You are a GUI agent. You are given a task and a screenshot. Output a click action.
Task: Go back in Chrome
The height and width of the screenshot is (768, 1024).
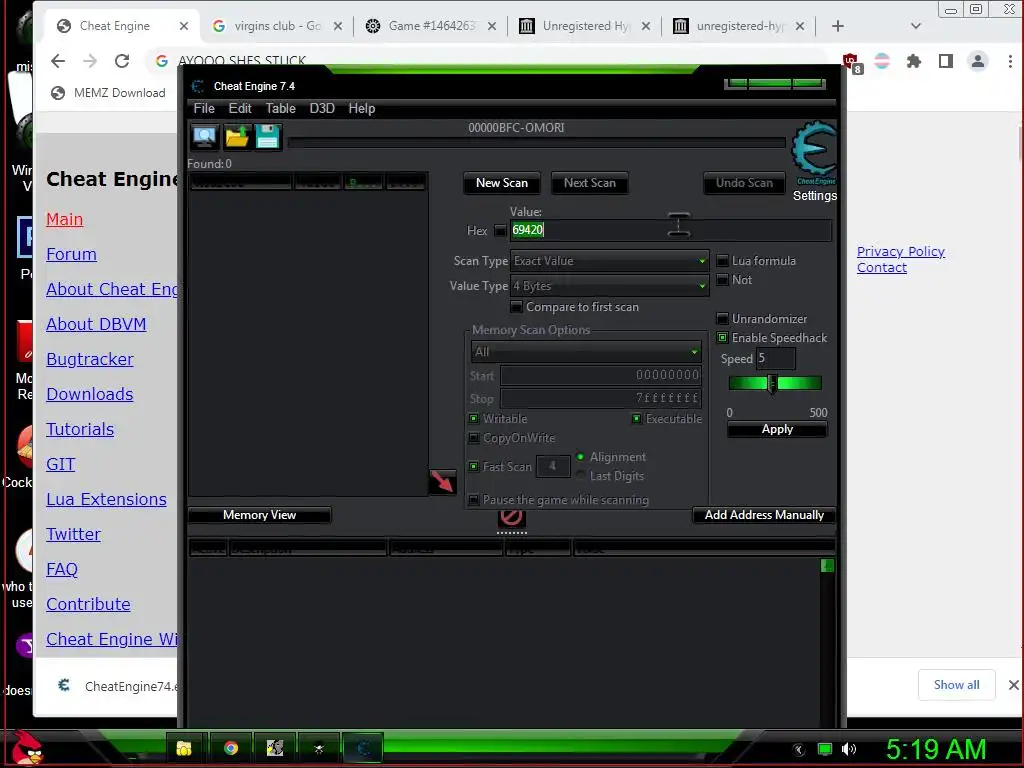point(58,61)
